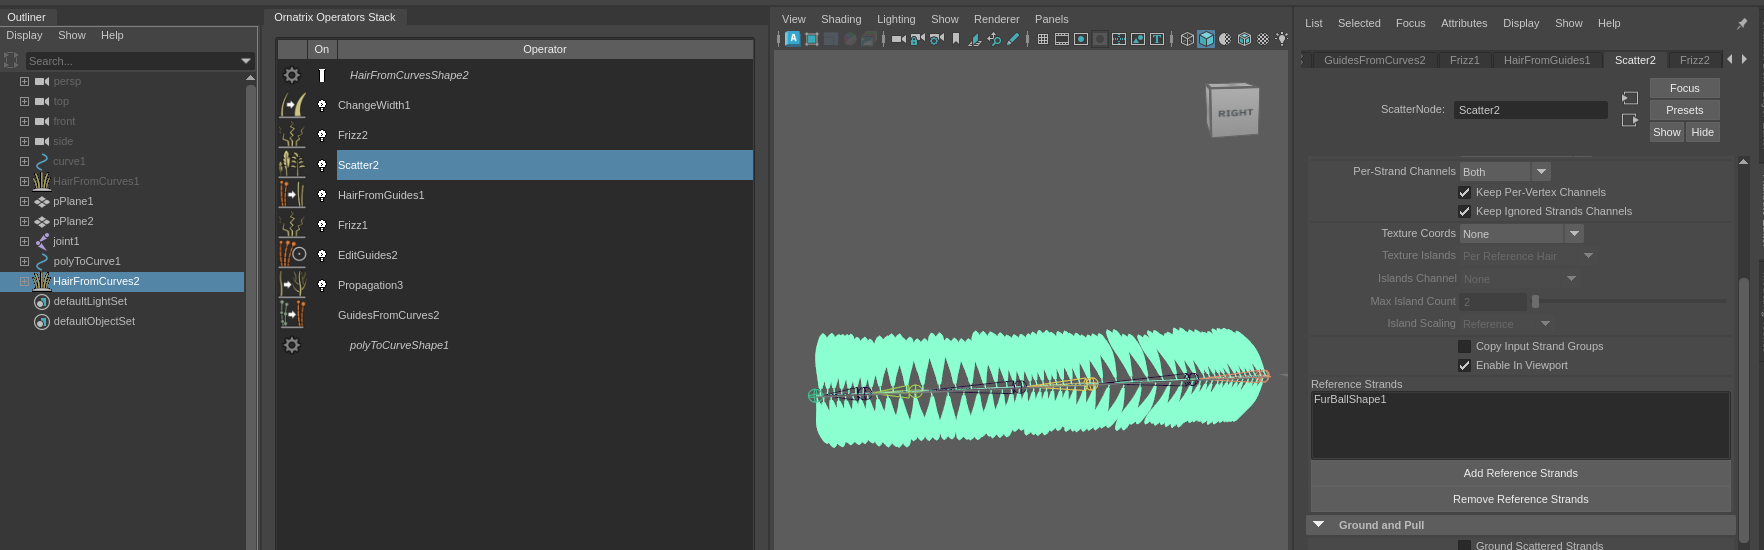Click the Add Reference Strands button
Viewport: 1764px width, 550px height.
point(1520,473)
